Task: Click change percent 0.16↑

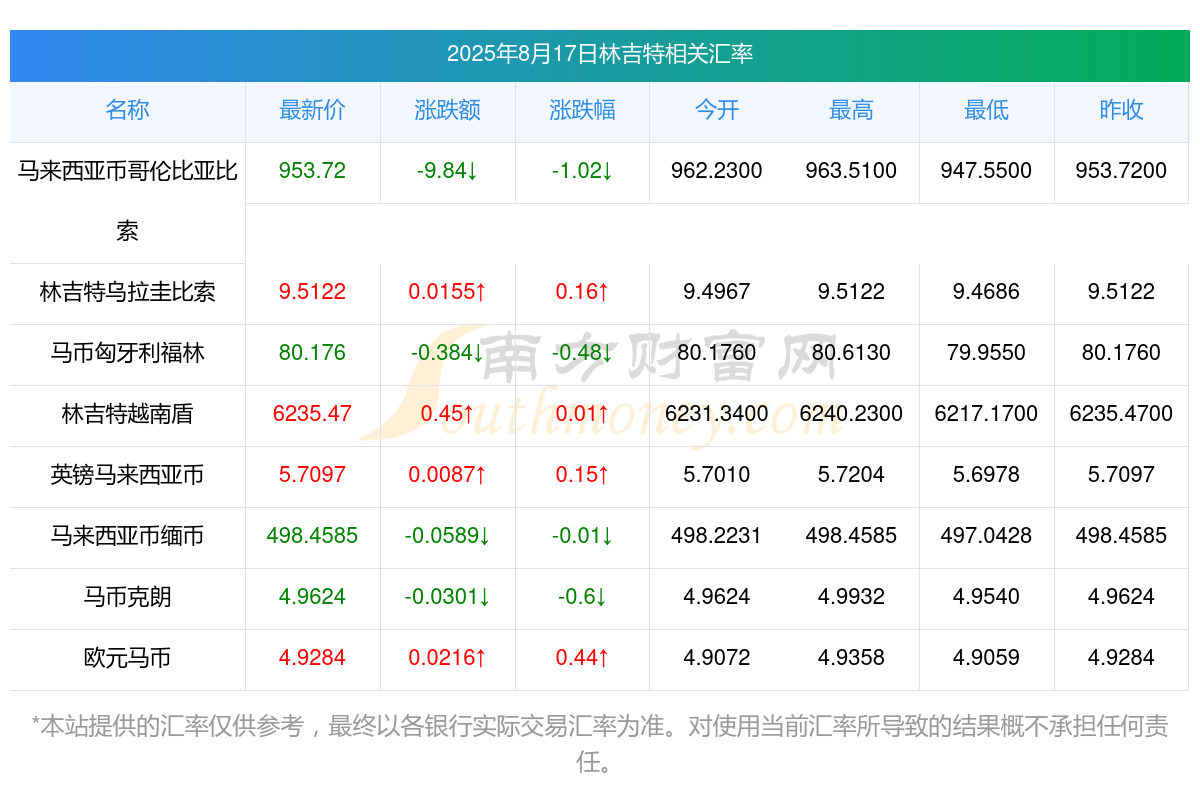Action: (582, 292)
